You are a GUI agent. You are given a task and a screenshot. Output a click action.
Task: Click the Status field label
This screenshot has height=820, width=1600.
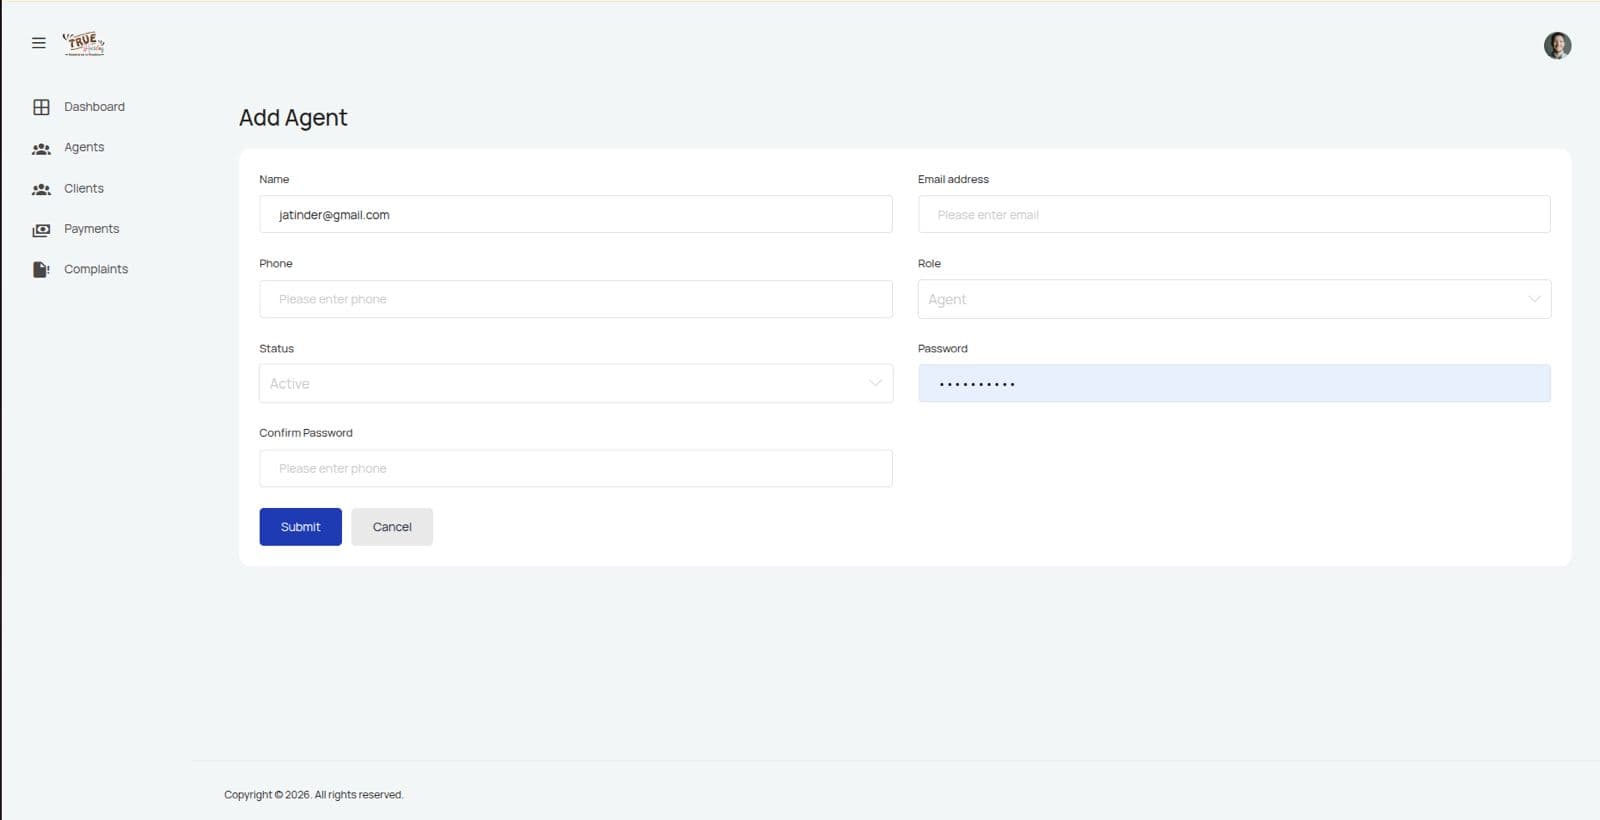276,349
